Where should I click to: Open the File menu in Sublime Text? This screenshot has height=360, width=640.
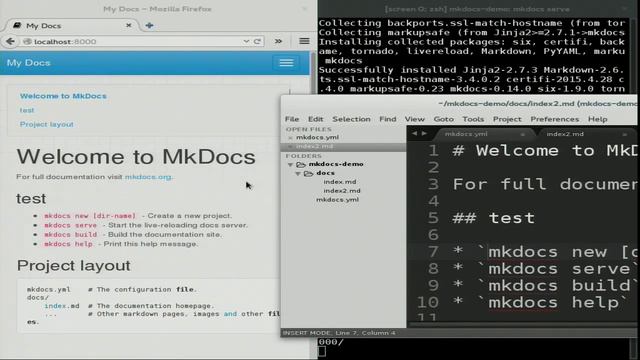(x=292, y=119)
